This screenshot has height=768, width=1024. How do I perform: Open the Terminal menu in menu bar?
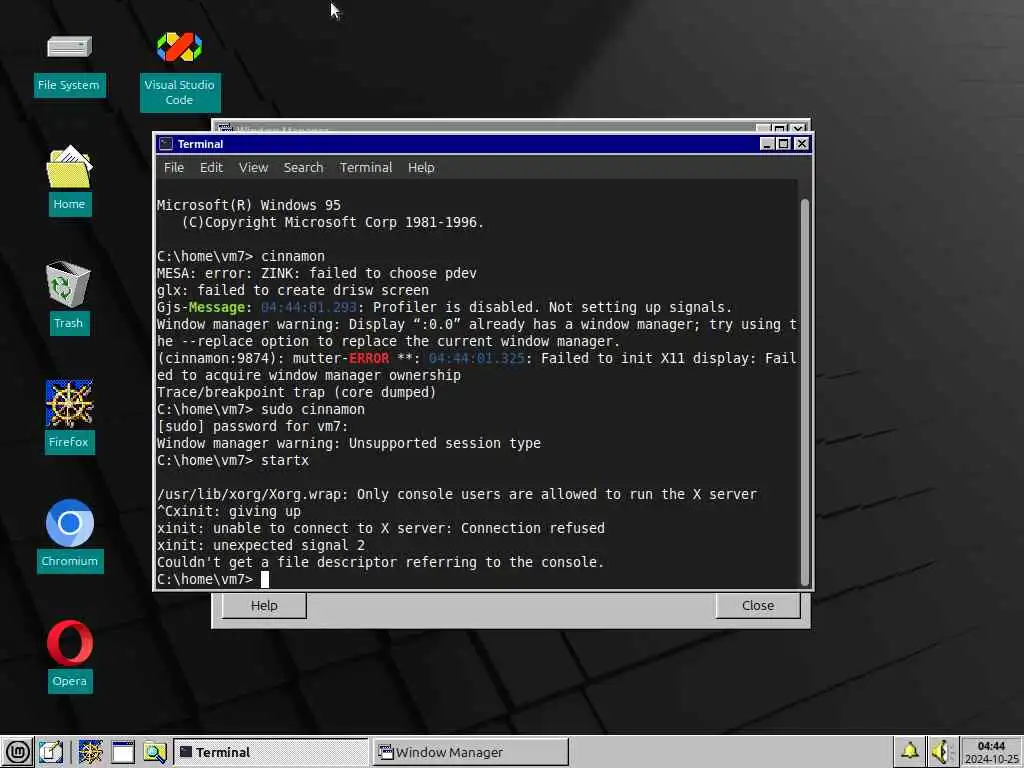click(x=366, y=167)
